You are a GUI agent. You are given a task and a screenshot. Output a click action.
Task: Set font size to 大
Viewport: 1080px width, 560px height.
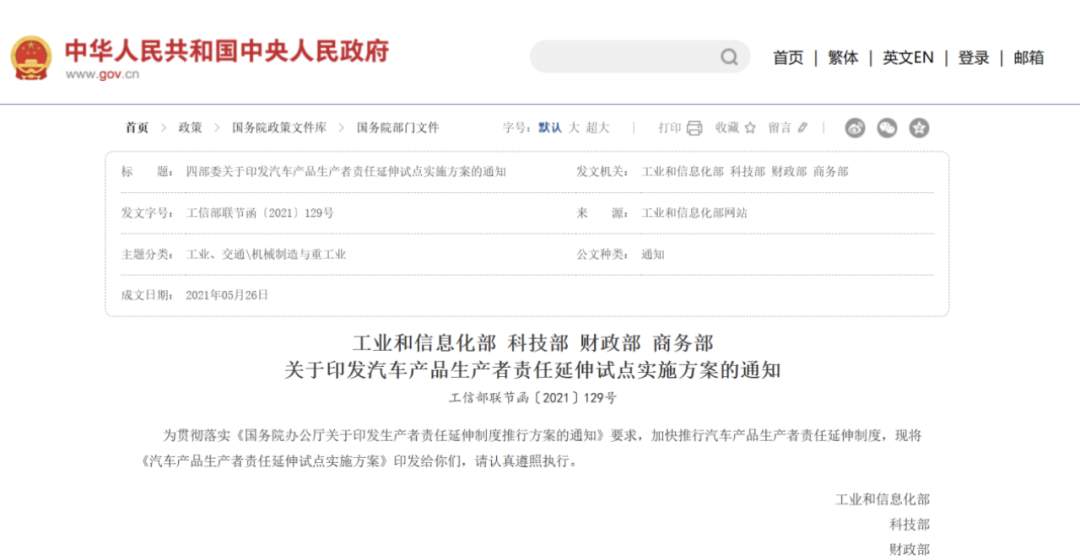pyautogui.click(x=574, y=128)
